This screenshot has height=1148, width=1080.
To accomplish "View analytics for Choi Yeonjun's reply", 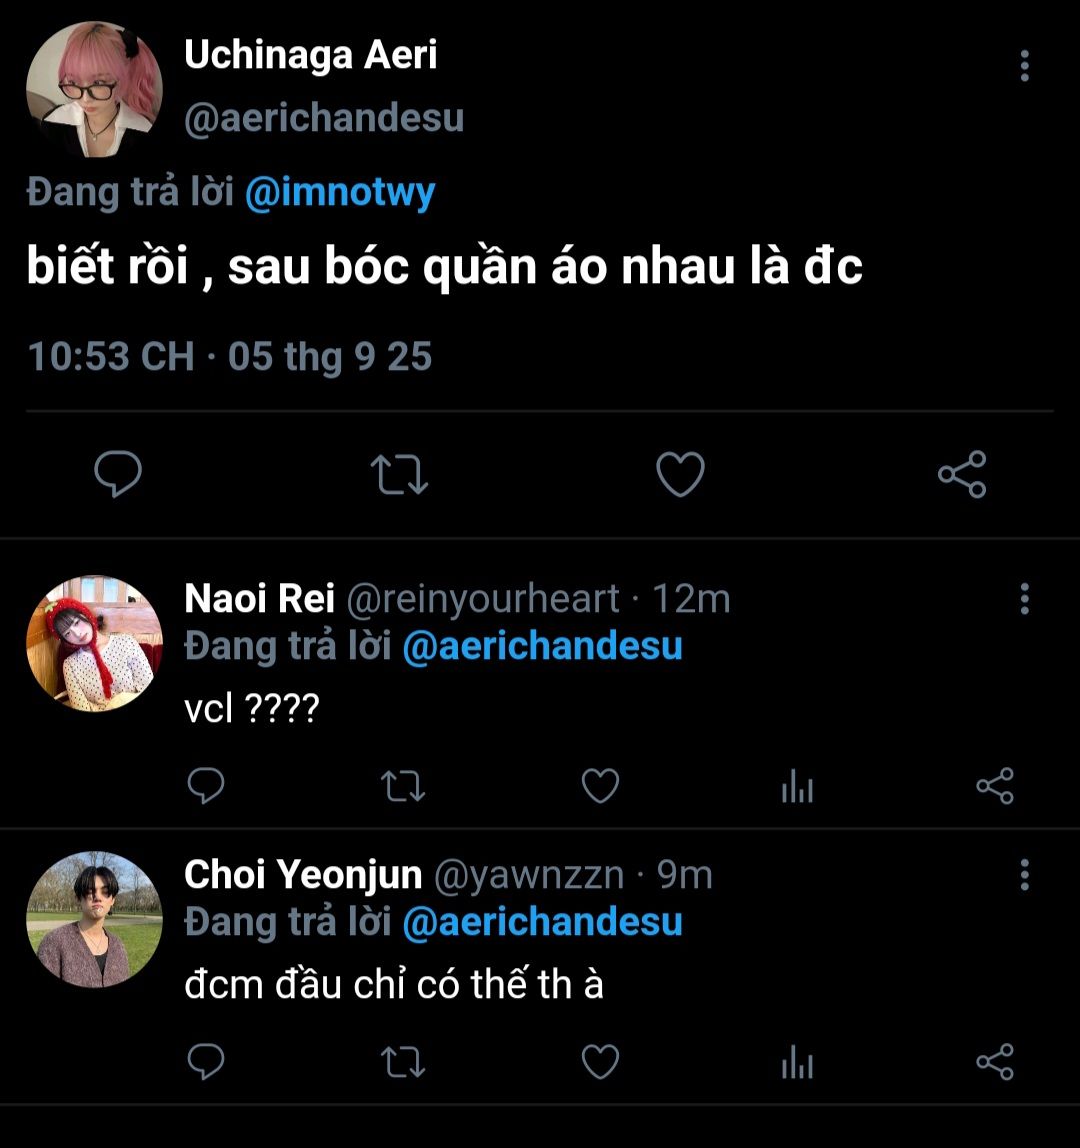I will (x=797, y=1064).
